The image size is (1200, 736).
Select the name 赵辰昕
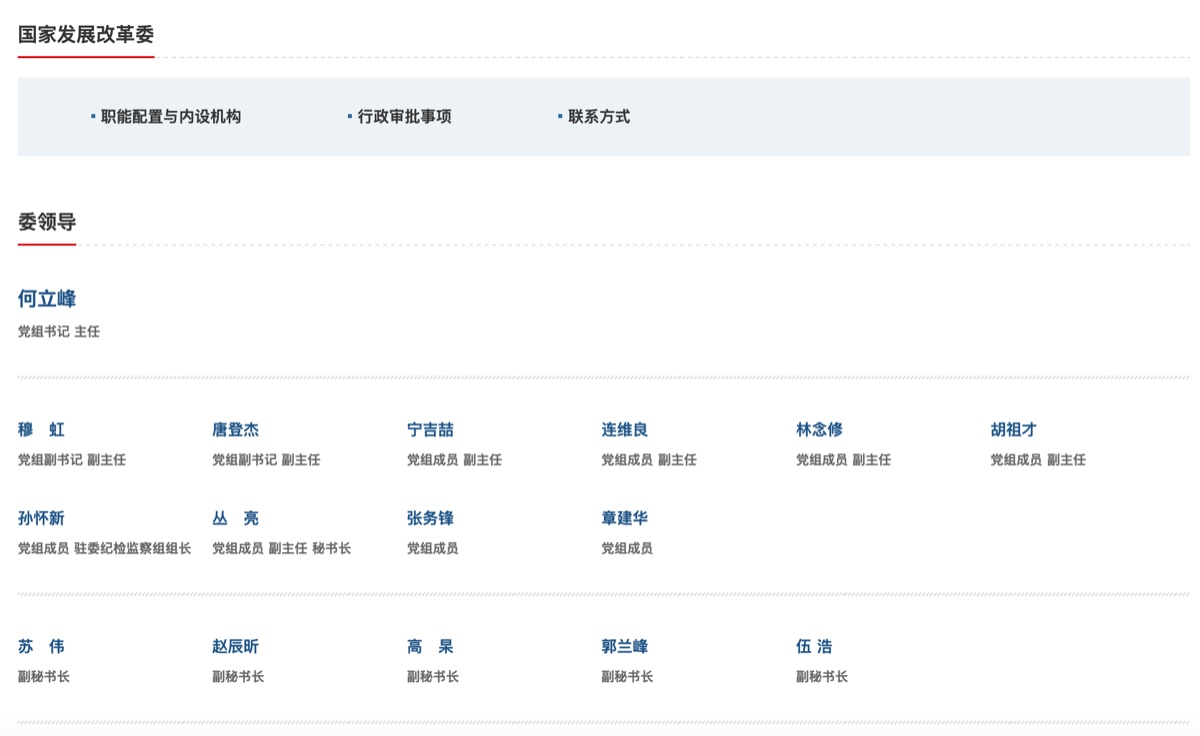pos(235,647)
